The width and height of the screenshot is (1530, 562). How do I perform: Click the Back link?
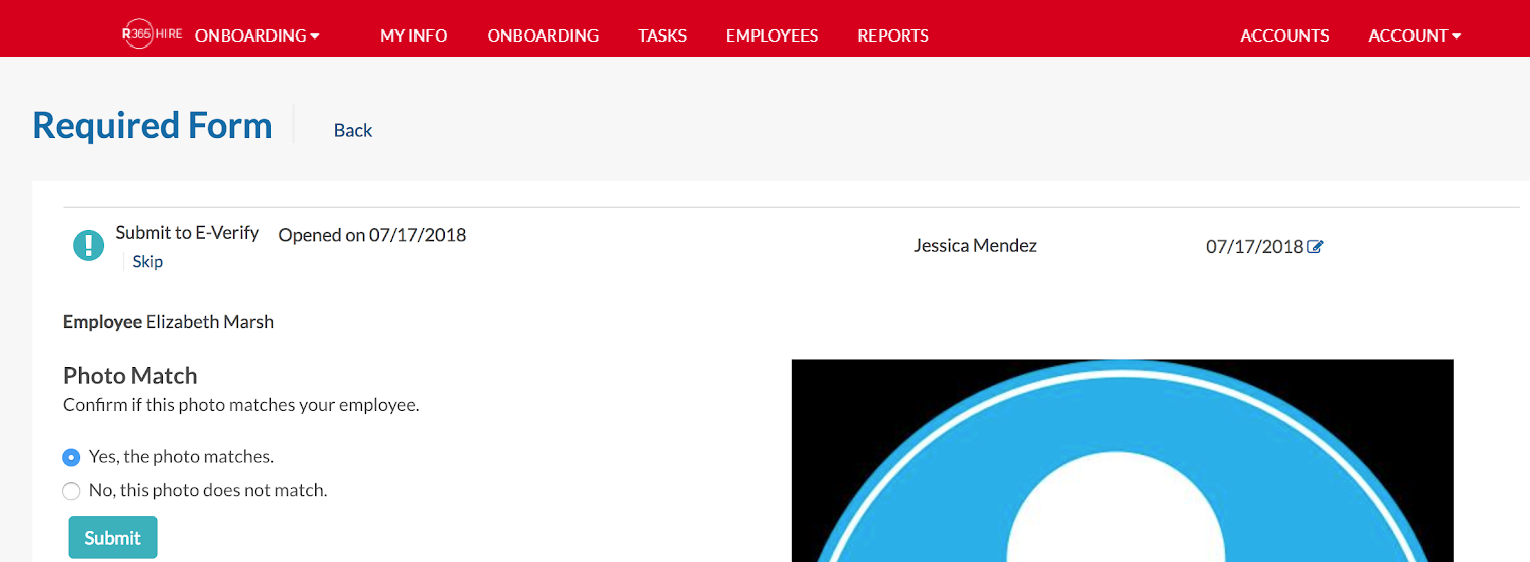[x=353, y=130]
